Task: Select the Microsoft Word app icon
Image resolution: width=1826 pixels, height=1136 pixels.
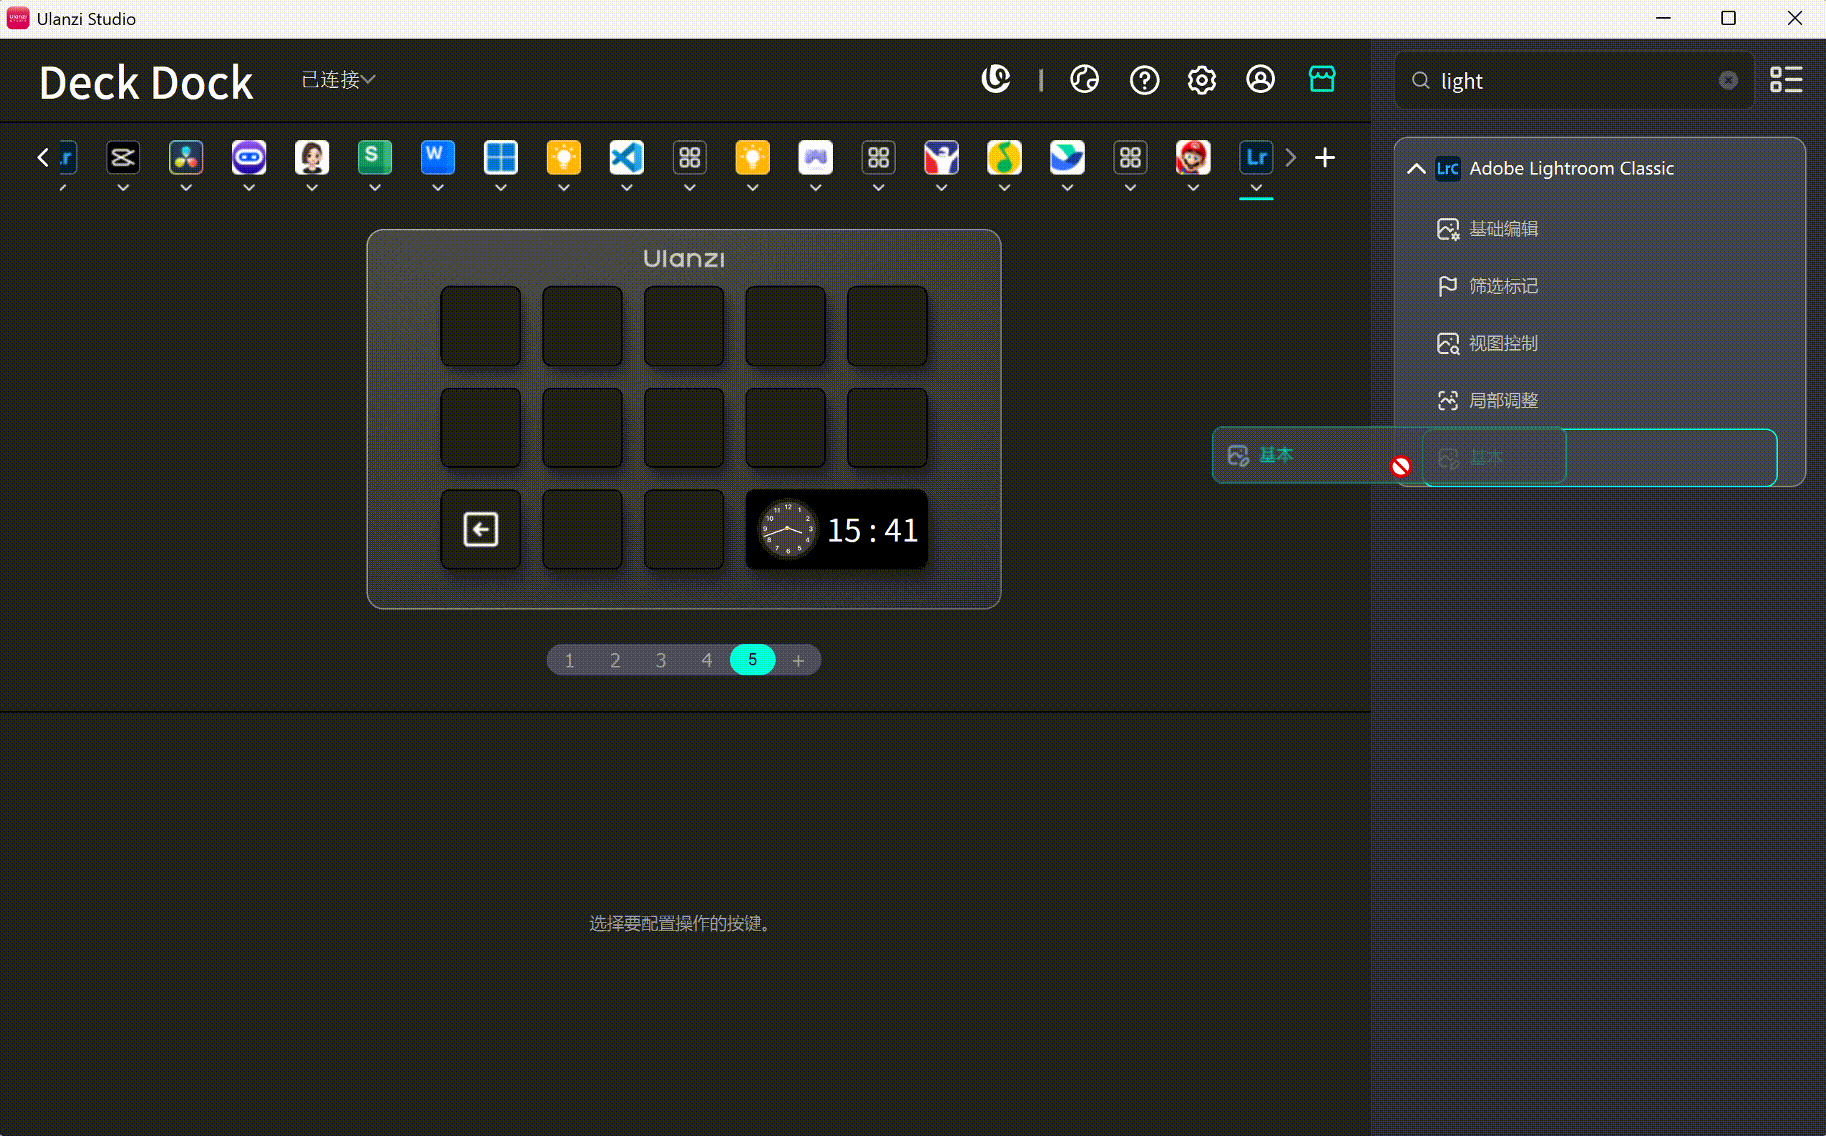Action: [438, 157]
